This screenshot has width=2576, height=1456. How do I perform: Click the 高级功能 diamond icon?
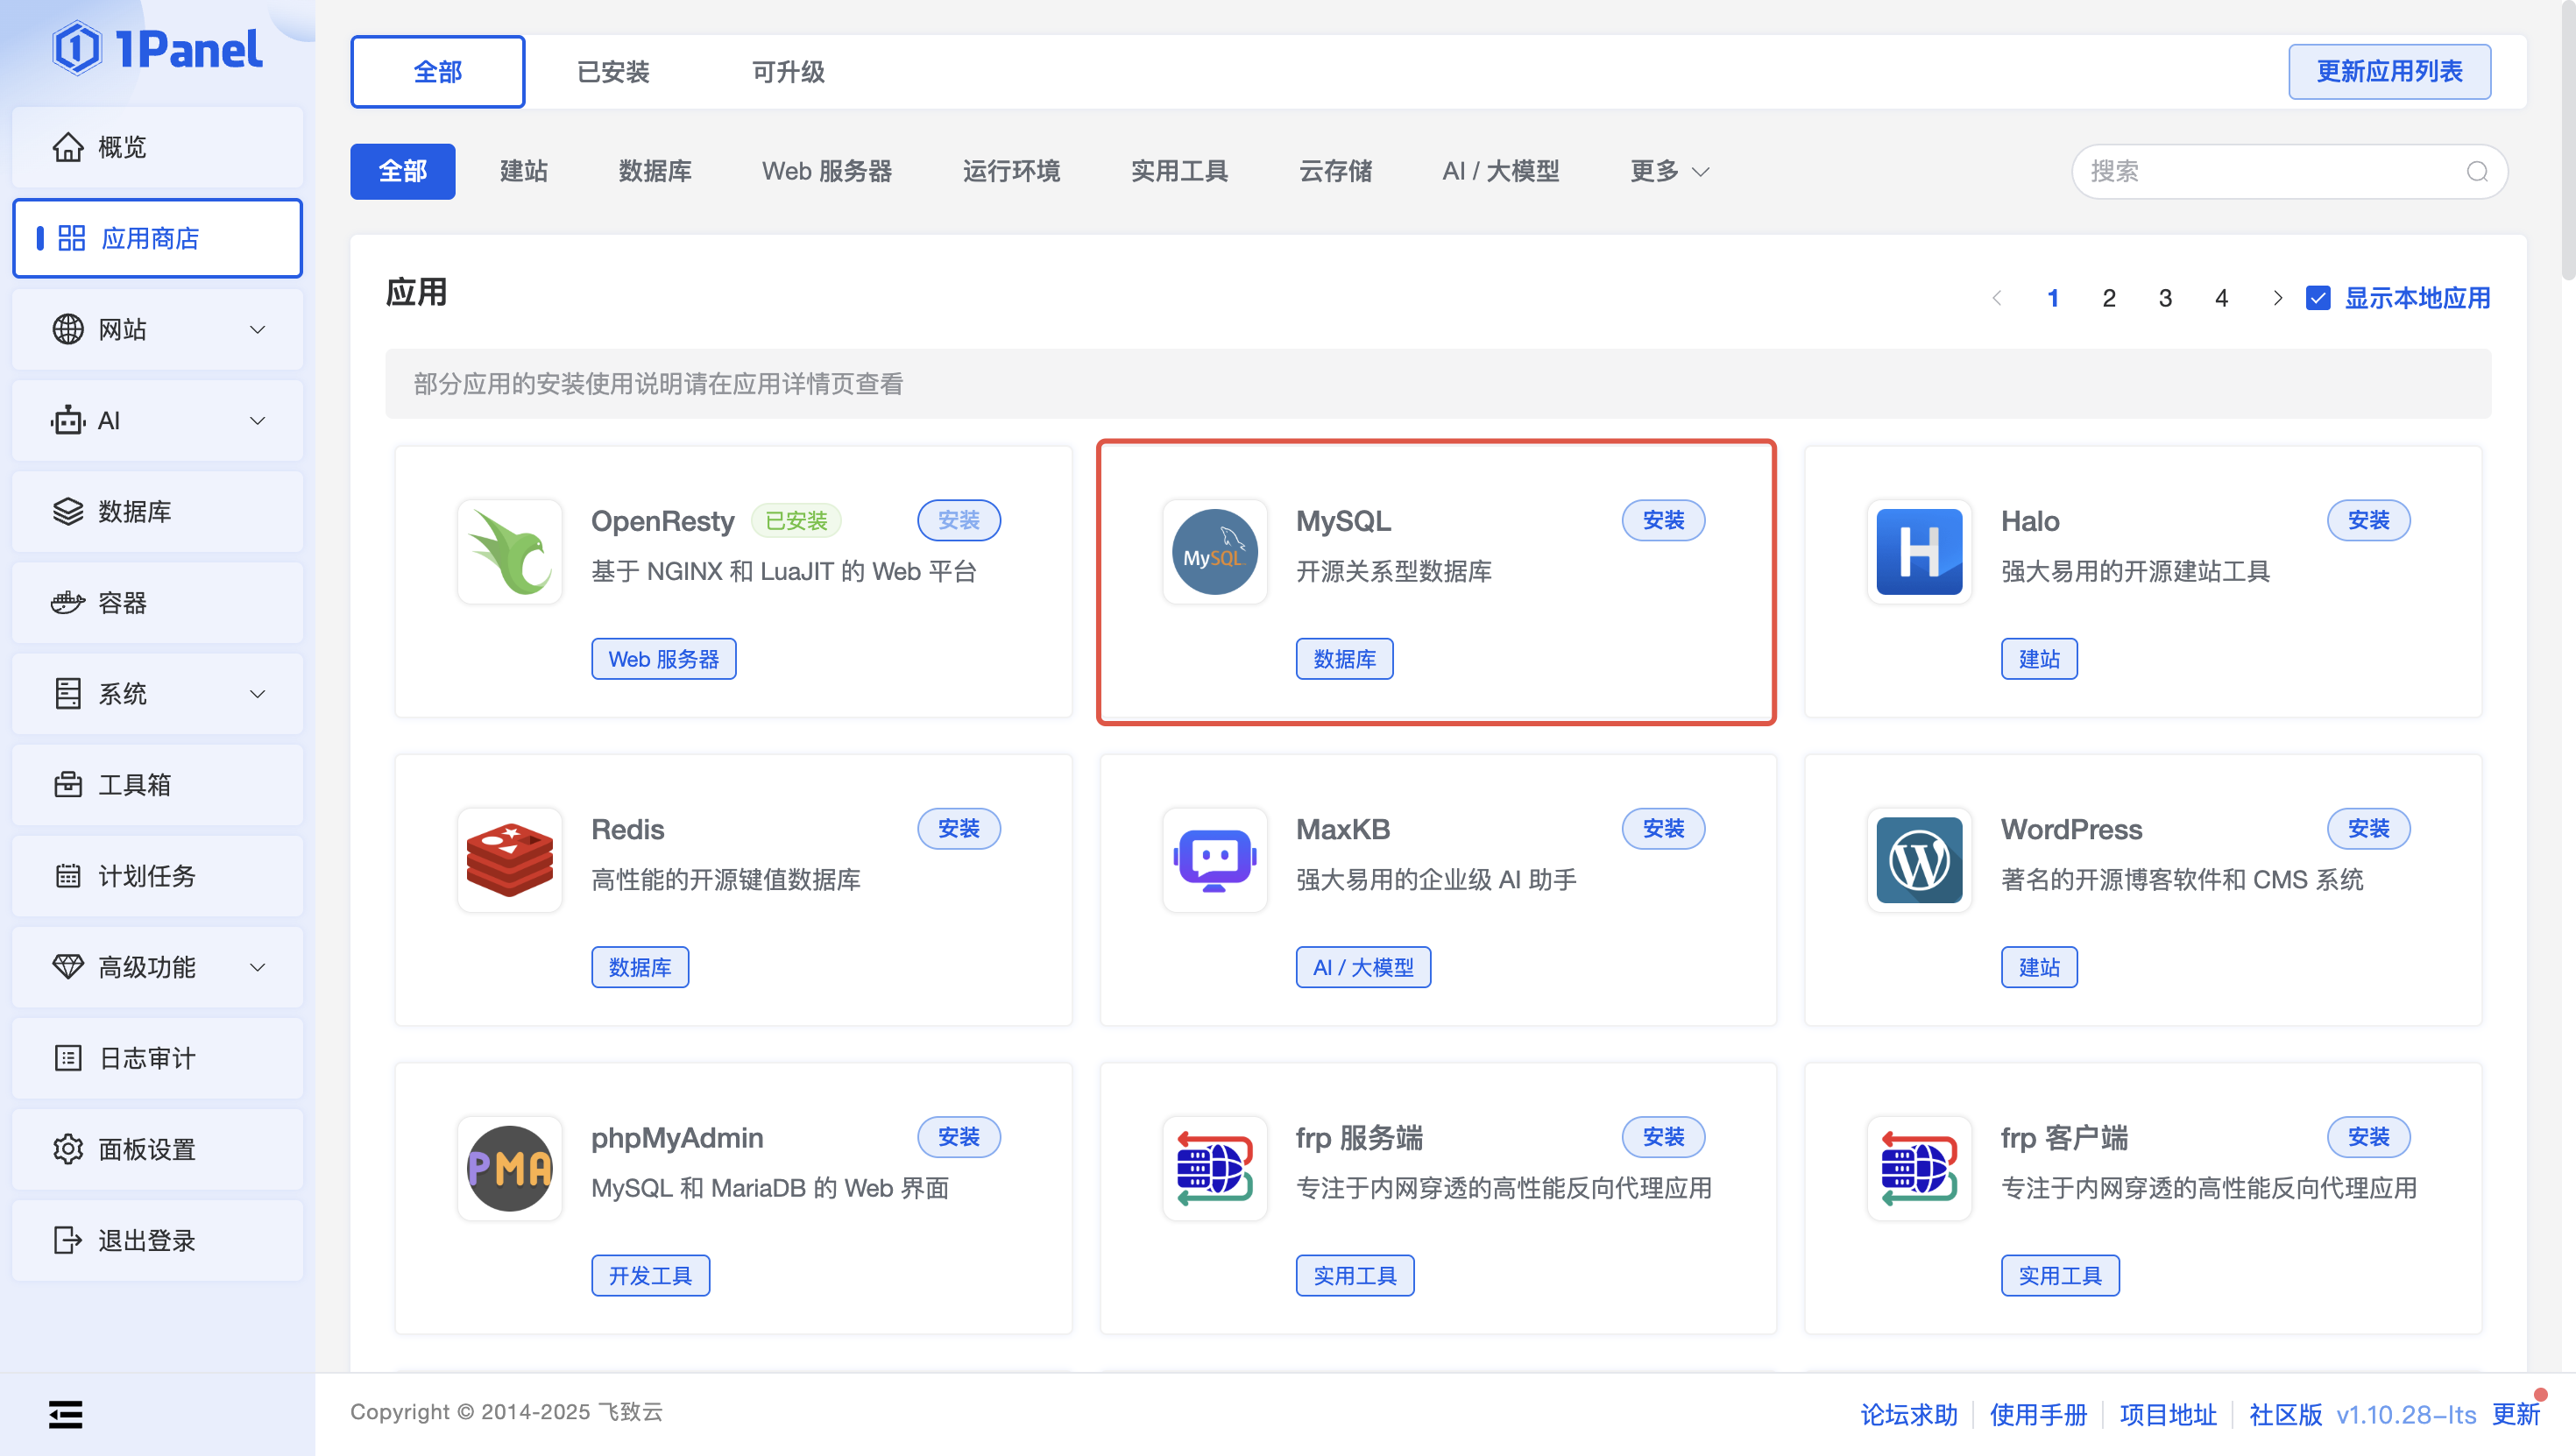coord(68,967)
